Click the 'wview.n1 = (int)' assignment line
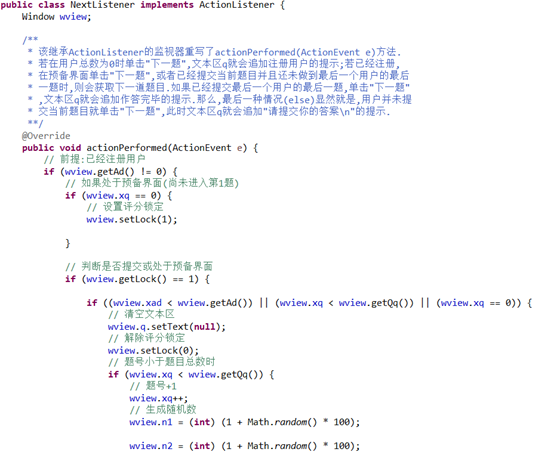The height and width of the screenshot is (452, 554). pos(244,422)
